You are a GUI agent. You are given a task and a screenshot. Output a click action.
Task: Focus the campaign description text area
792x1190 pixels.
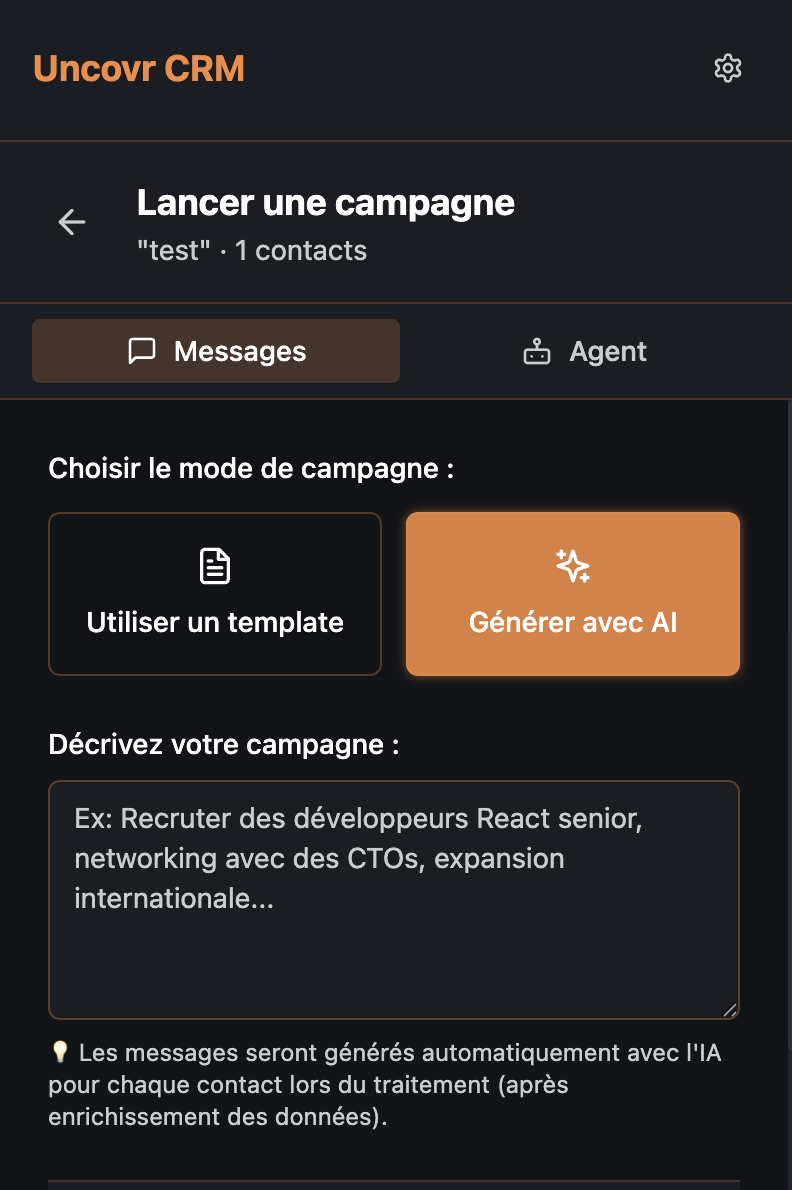pyautogui.click(x=393, y=900)
